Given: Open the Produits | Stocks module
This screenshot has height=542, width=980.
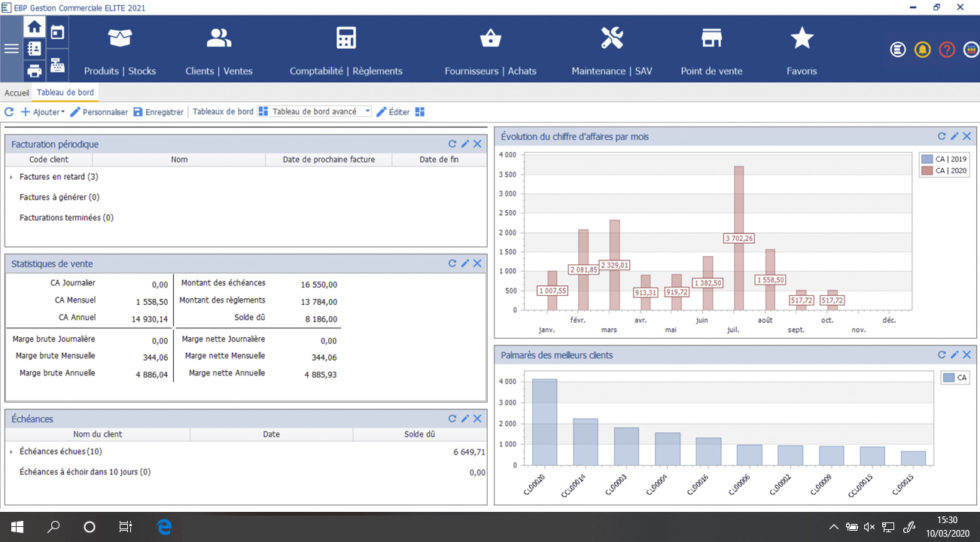Looking at the screenshot, I should click(x=120, y=50).
